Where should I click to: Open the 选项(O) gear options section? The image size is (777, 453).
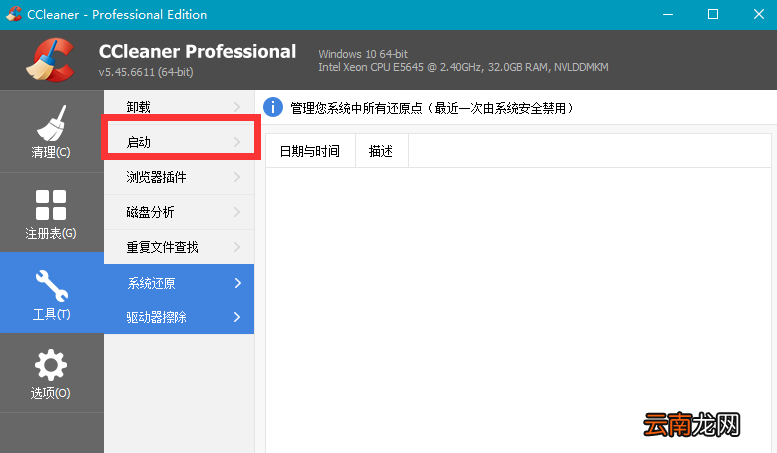[51, 373]
